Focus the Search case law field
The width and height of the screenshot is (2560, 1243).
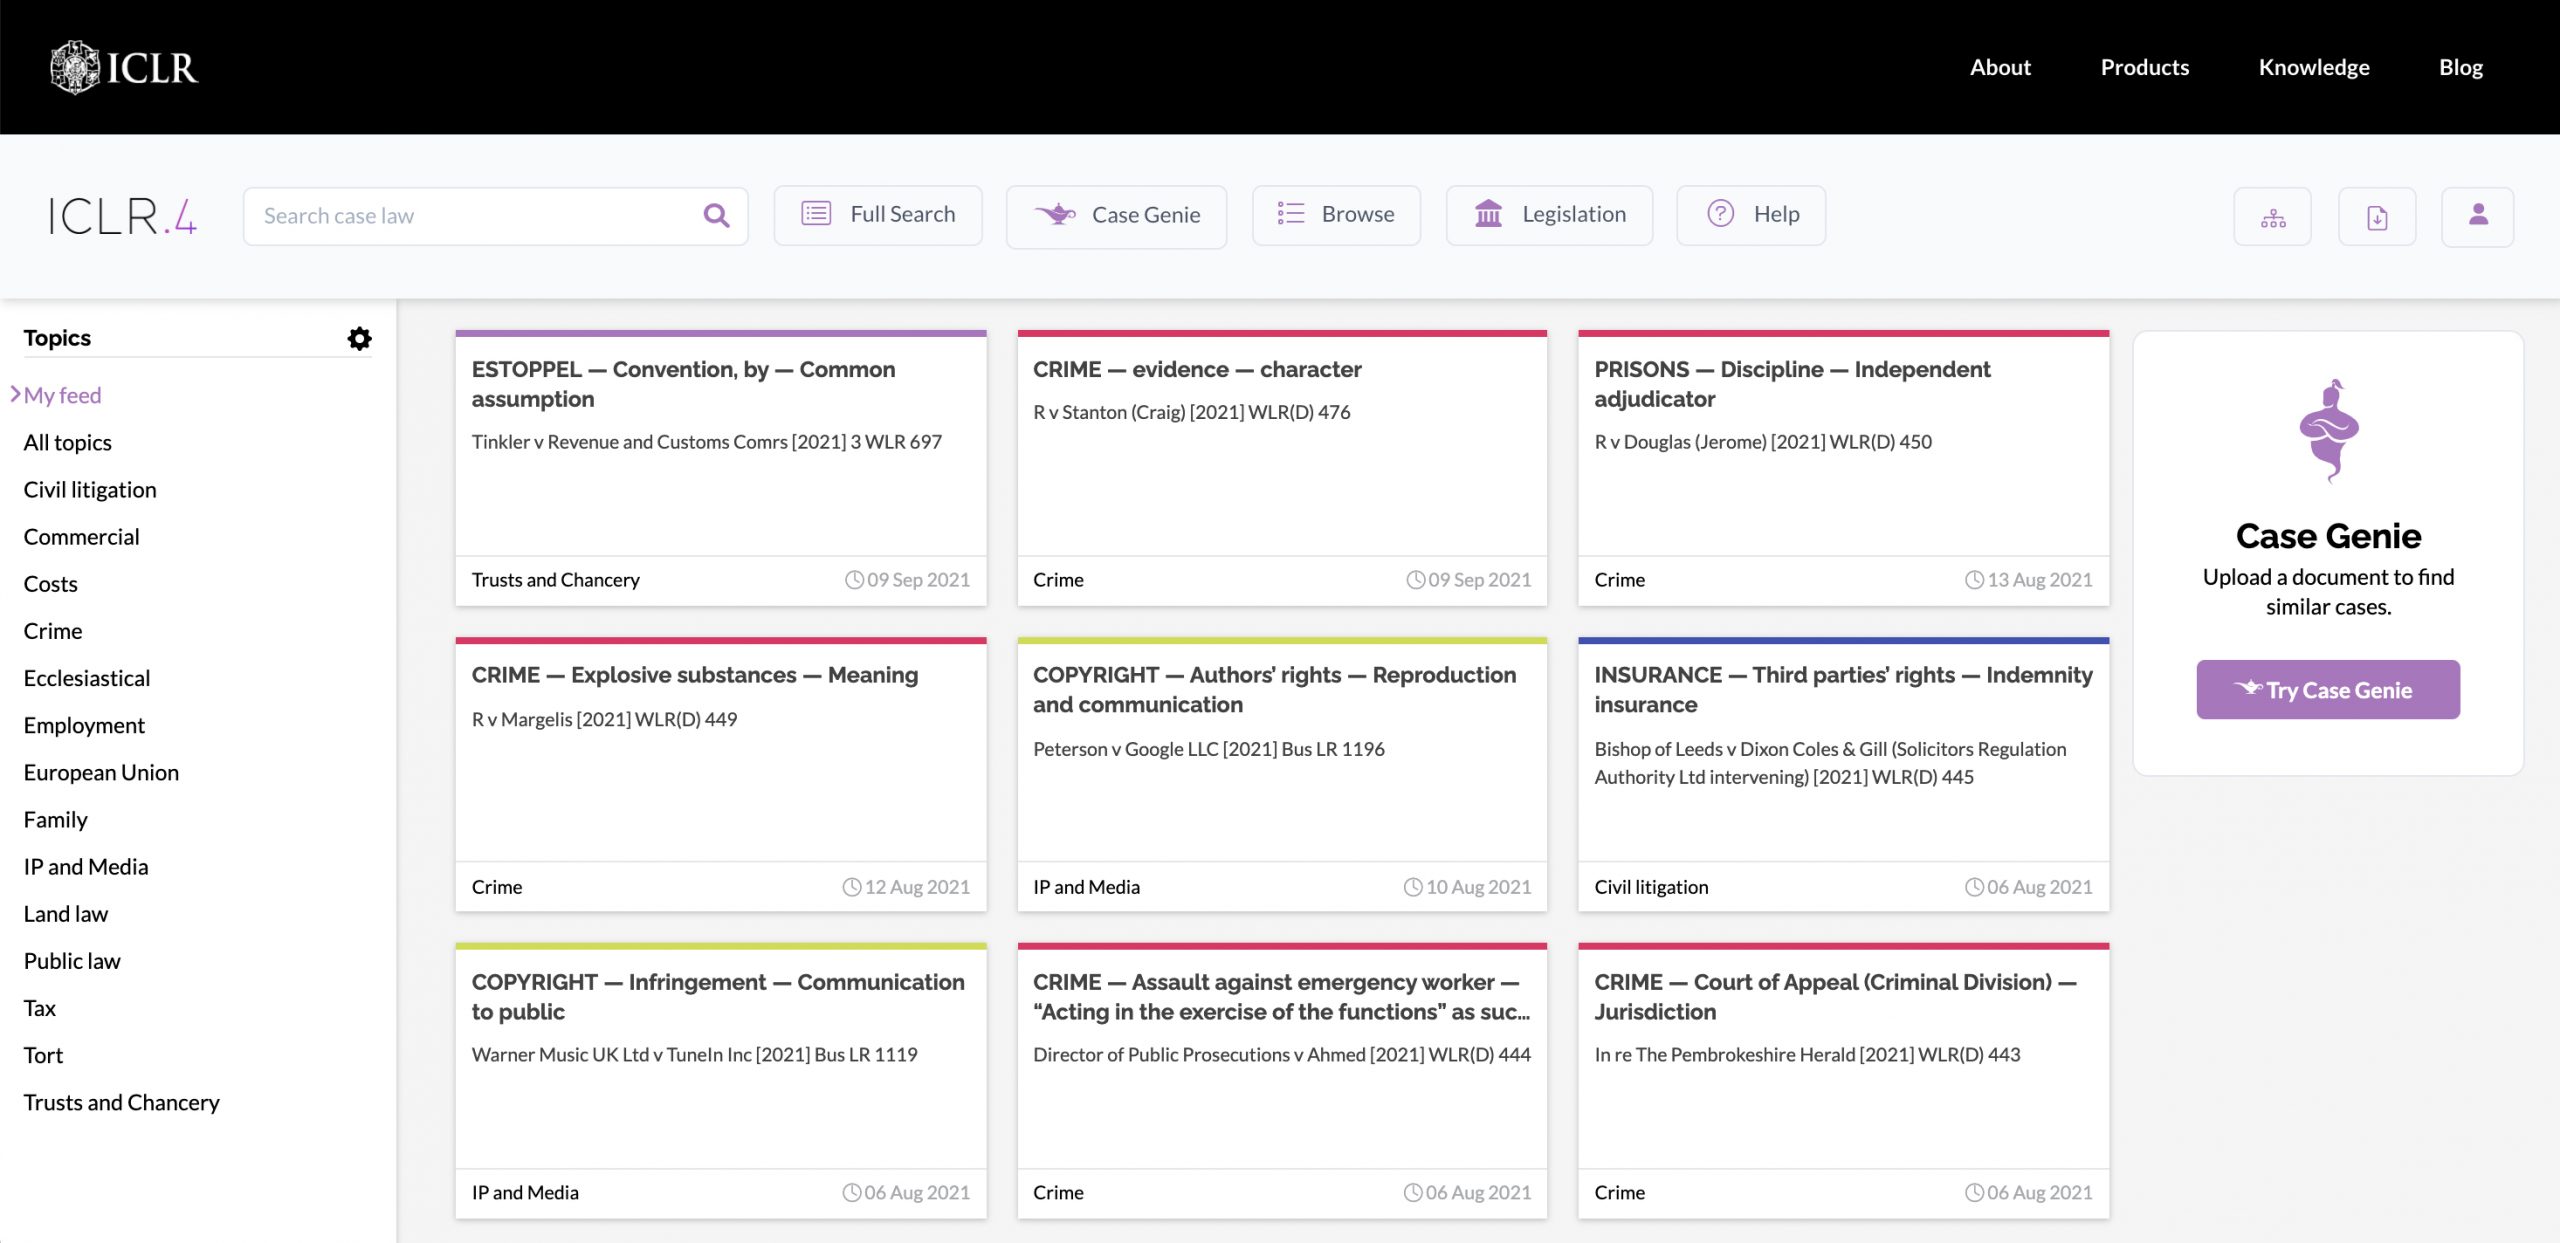(x=470, y=216)
